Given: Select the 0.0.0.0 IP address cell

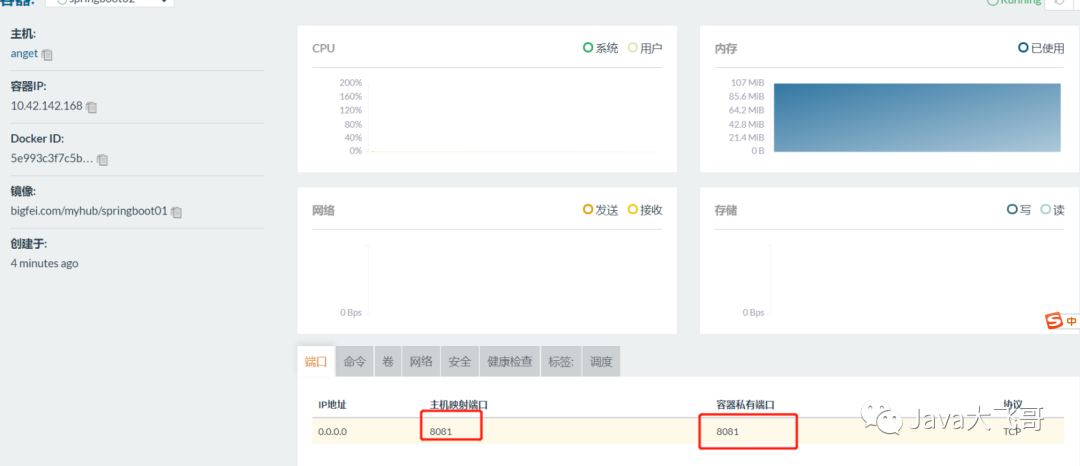Looking at the screenshot, I should [332, 432].
